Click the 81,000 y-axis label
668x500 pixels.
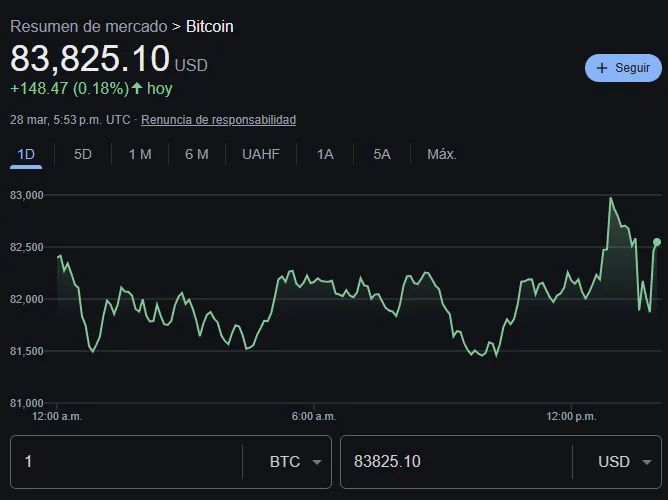tap(27, 403)
